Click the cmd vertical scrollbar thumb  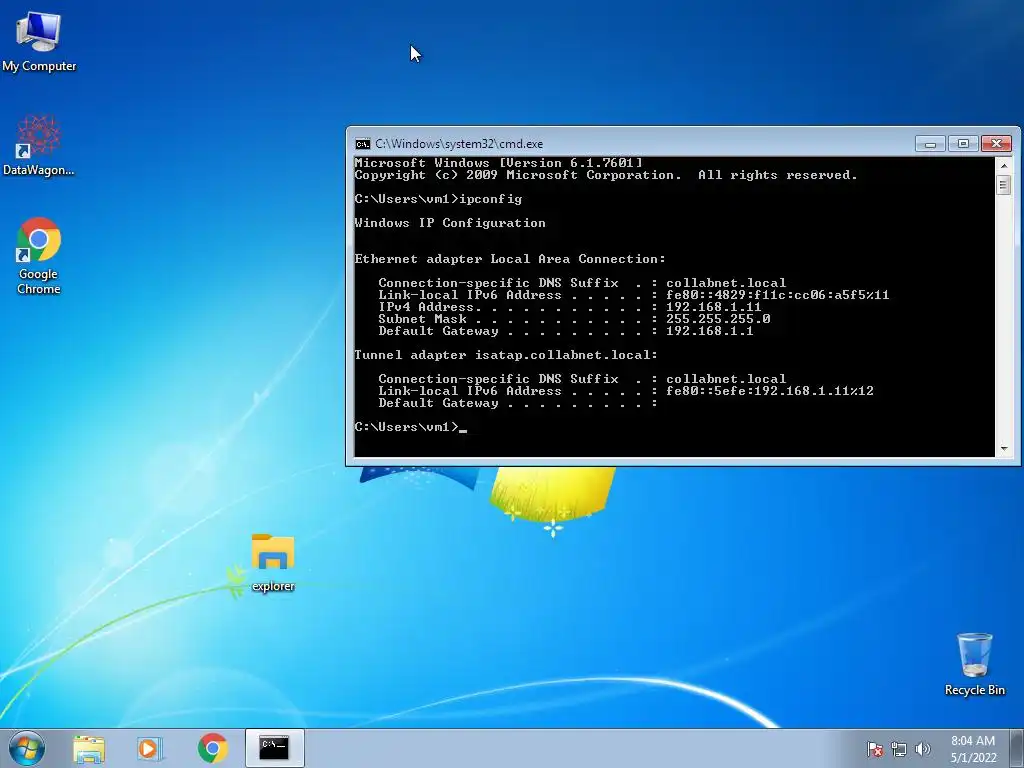click(x=1004, y=185)
